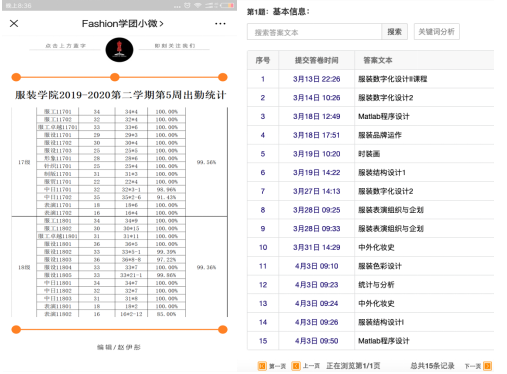
Task: Click the orange previous-page arrow icon
Action: pos(296,366)
